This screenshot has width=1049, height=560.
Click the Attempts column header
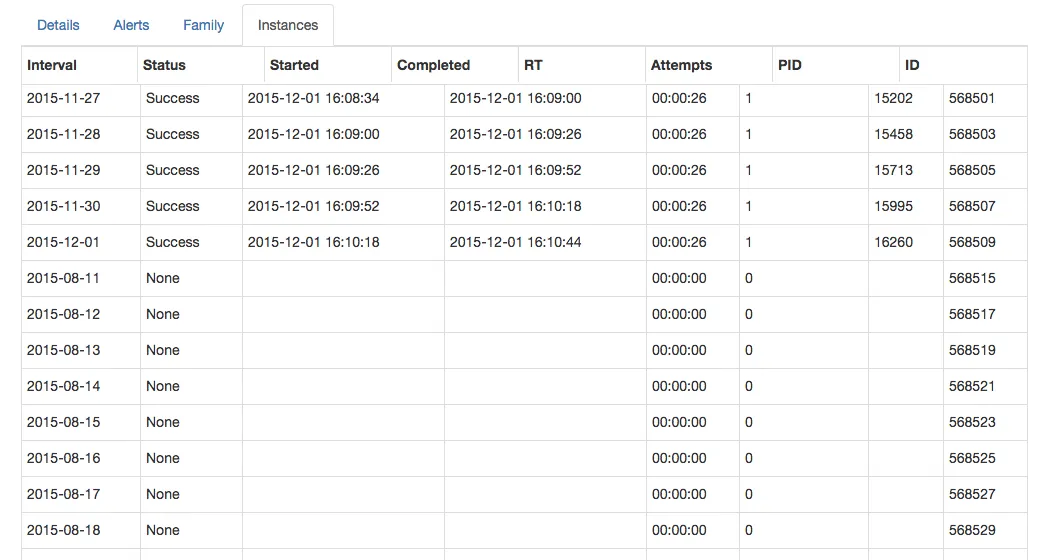tap(681, 65)
